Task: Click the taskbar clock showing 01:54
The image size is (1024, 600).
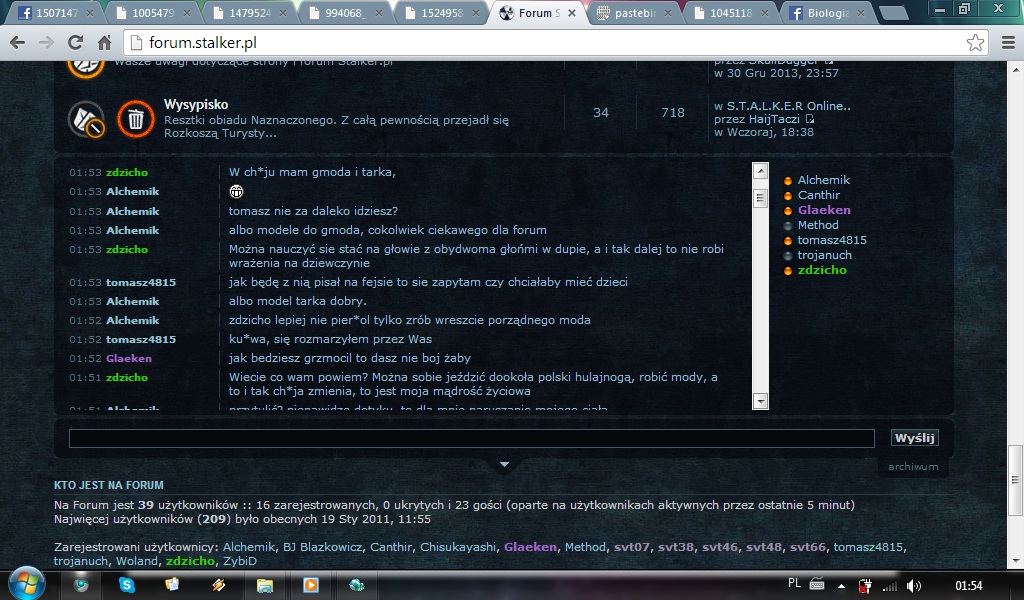Action: [968, 586]
